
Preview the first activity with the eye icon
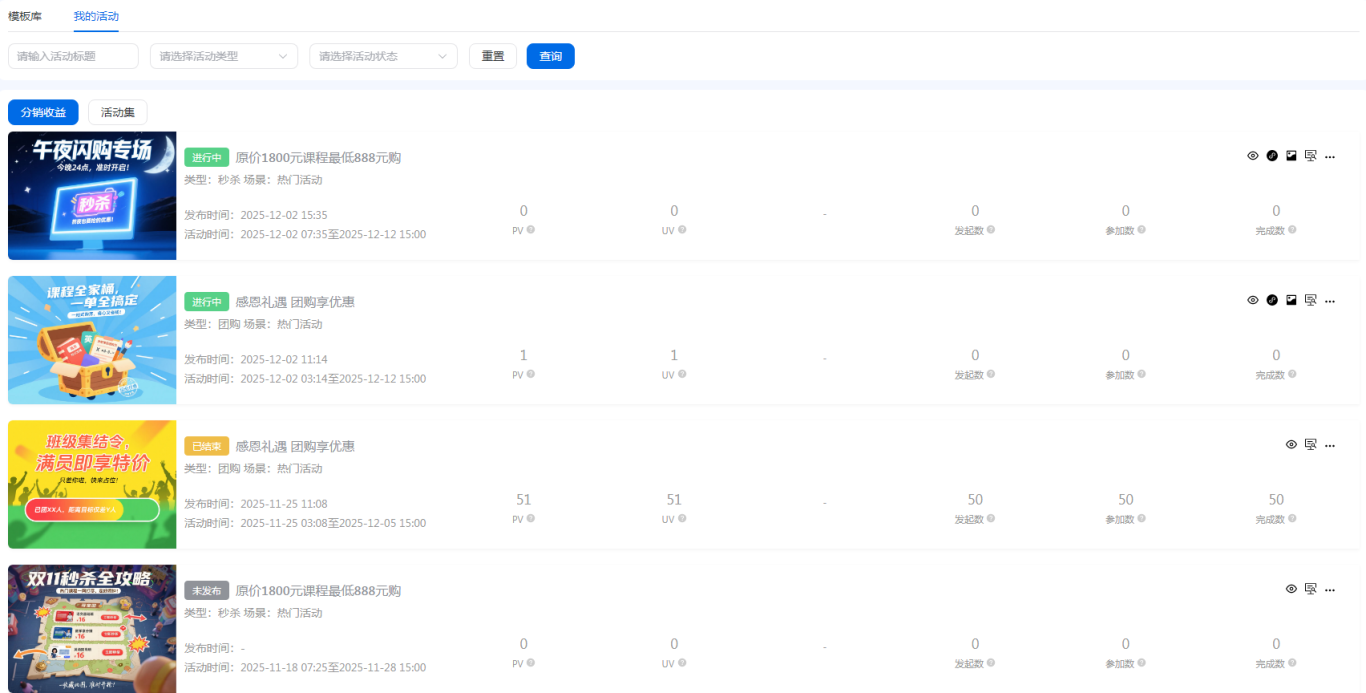(x=1252, y=156)
